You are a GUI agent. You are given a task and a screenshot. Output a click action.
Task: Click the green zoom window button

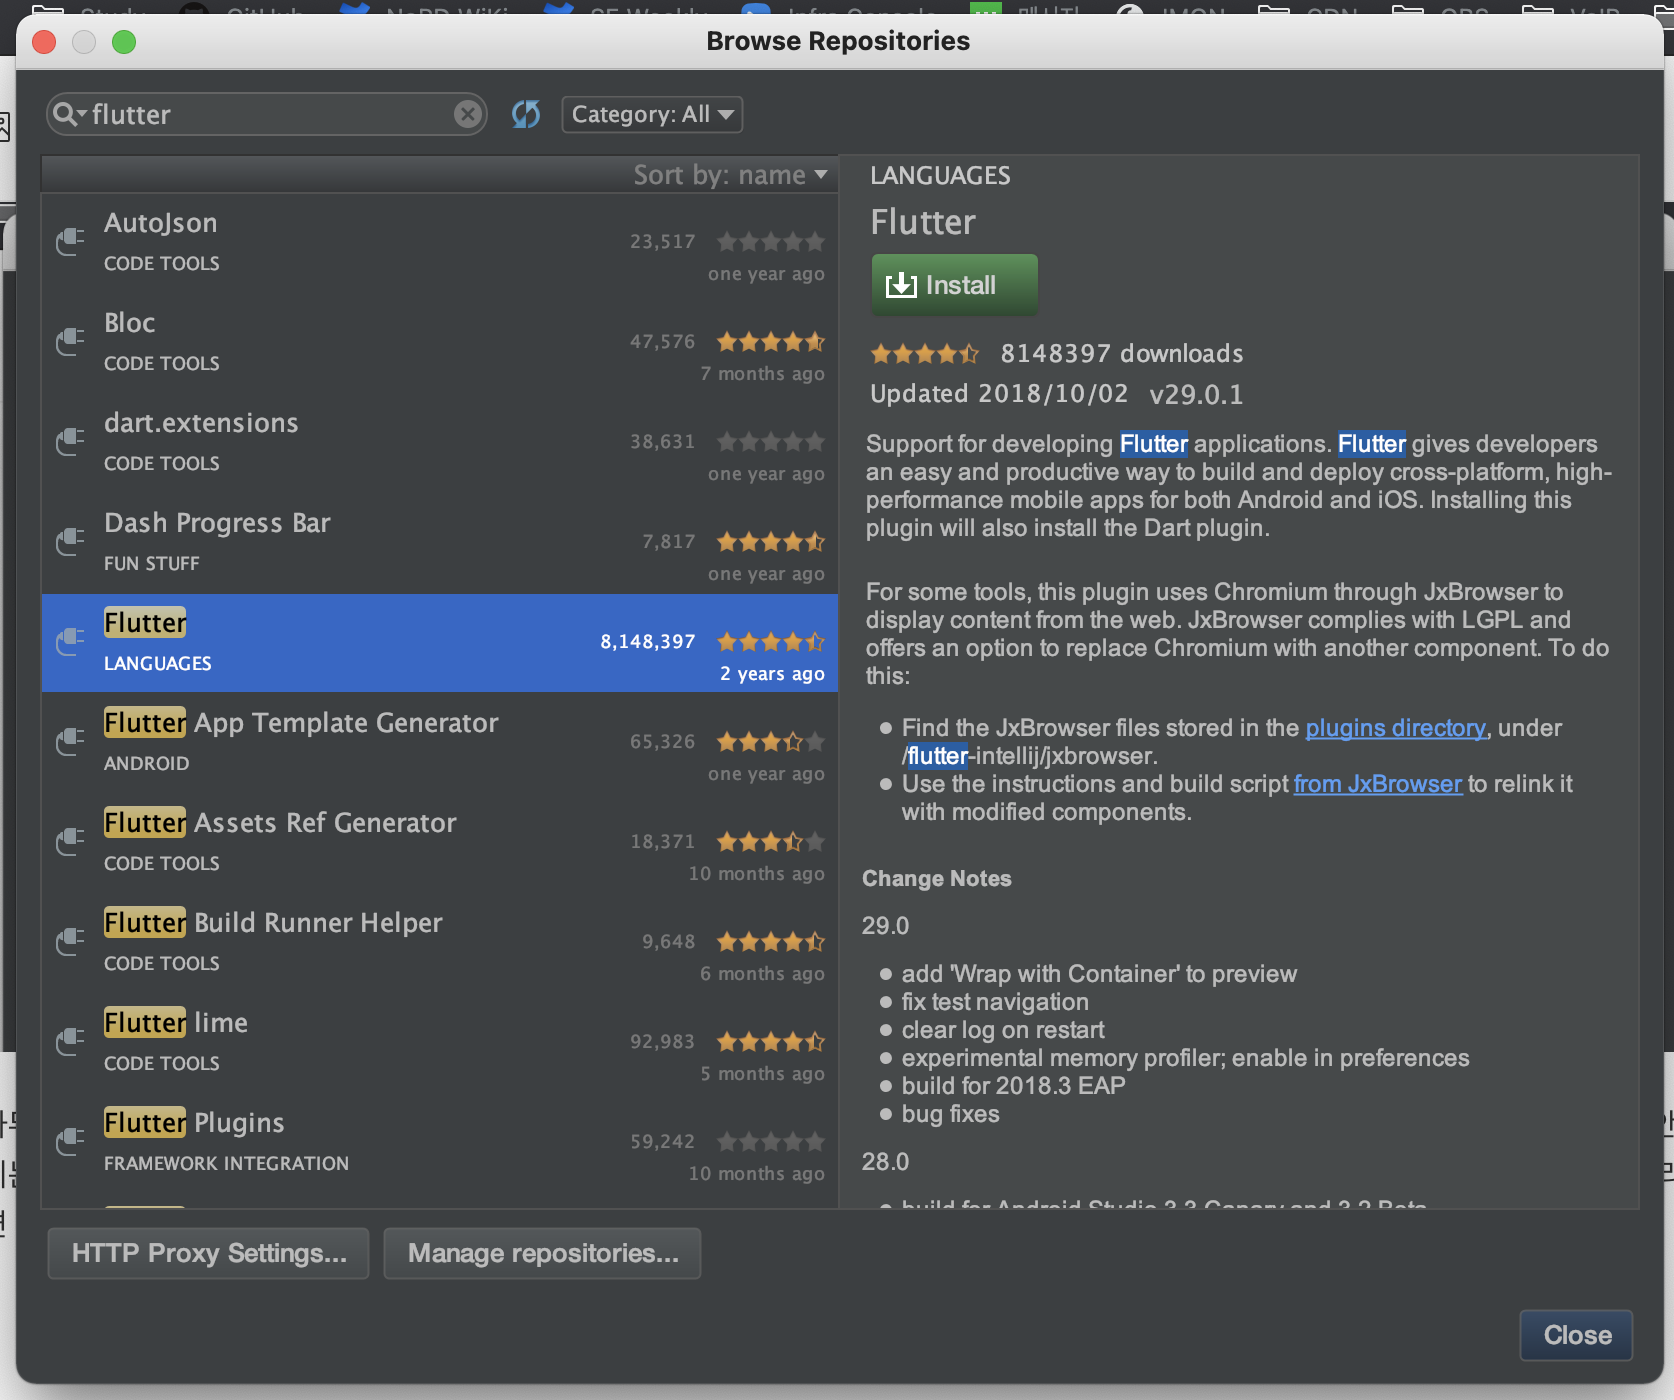point(124,42)
